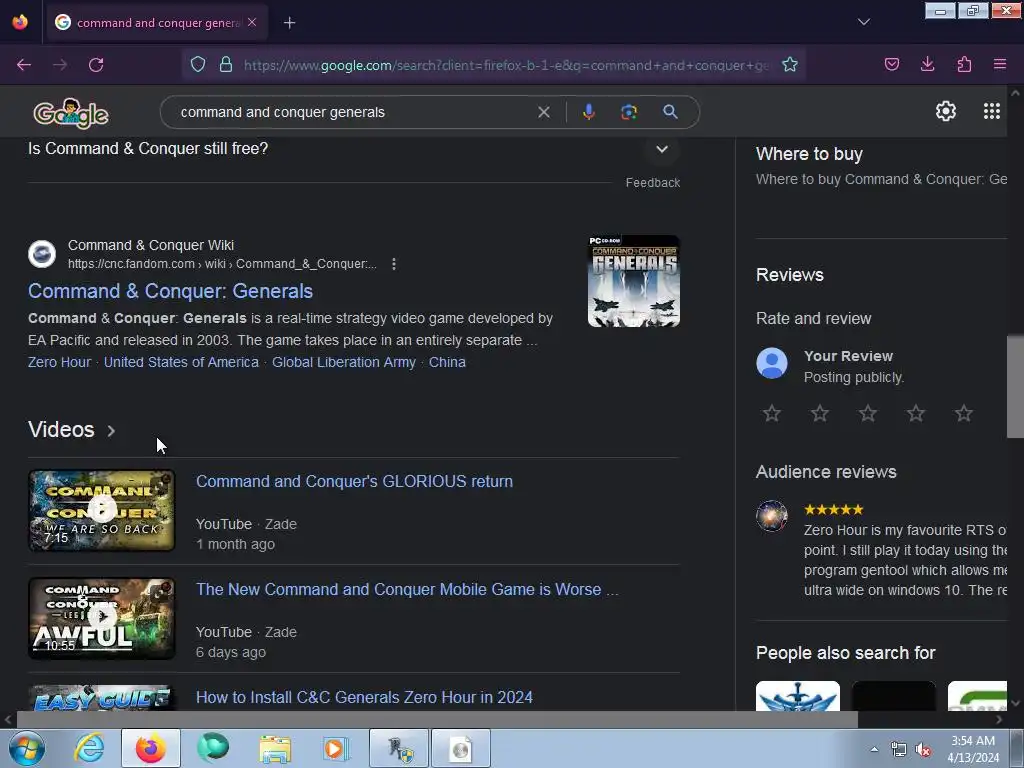The image size is (1024, 768).
Task: Click the horizontal scrollbar thumb
Action: [436, 720]
